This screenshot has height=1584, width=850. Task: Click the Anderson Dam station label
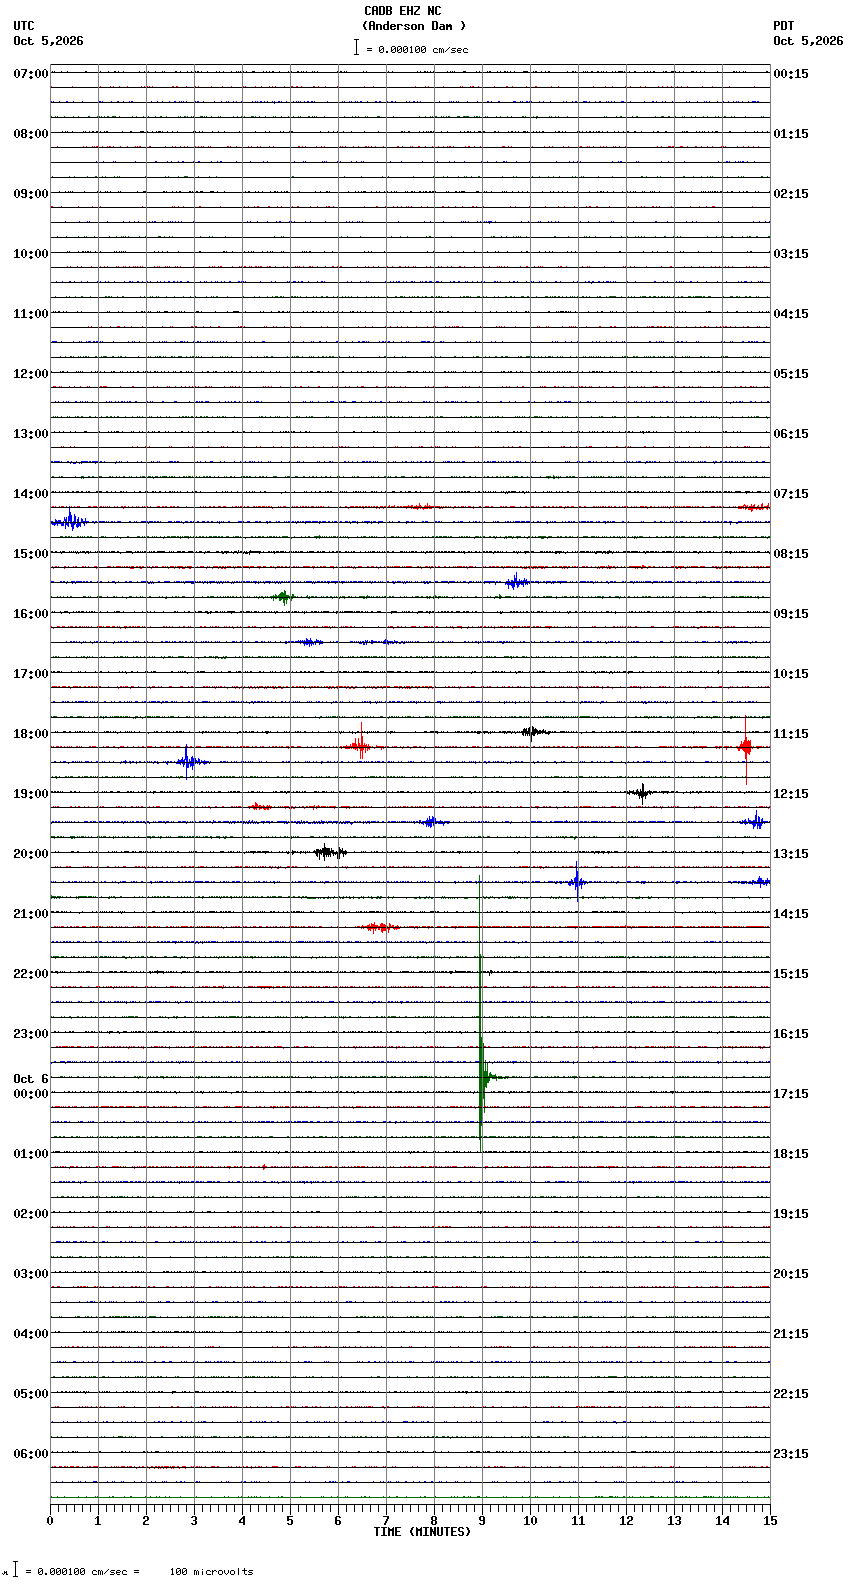click(414, 26)
